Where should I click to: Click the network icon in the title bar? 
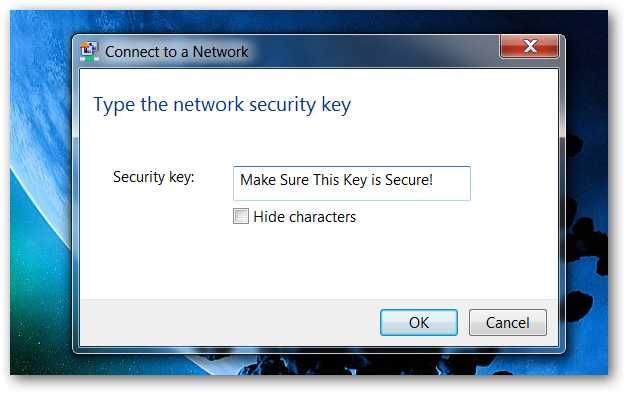tap(89, 52)
